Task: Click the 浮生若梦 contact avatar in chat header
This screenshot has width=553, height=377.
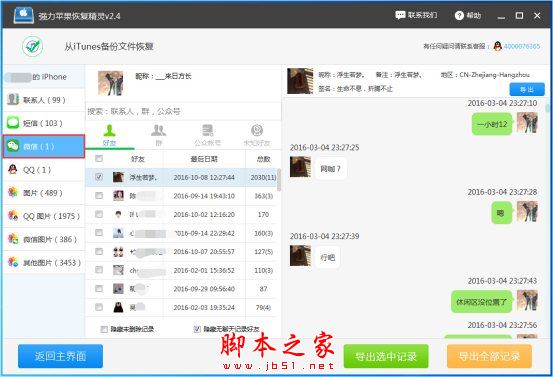Action: tap(300, 81)
